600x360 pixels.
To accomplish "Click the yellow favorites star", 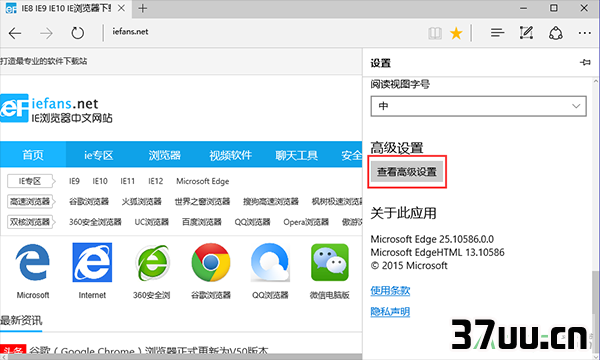I will (456, 33).
